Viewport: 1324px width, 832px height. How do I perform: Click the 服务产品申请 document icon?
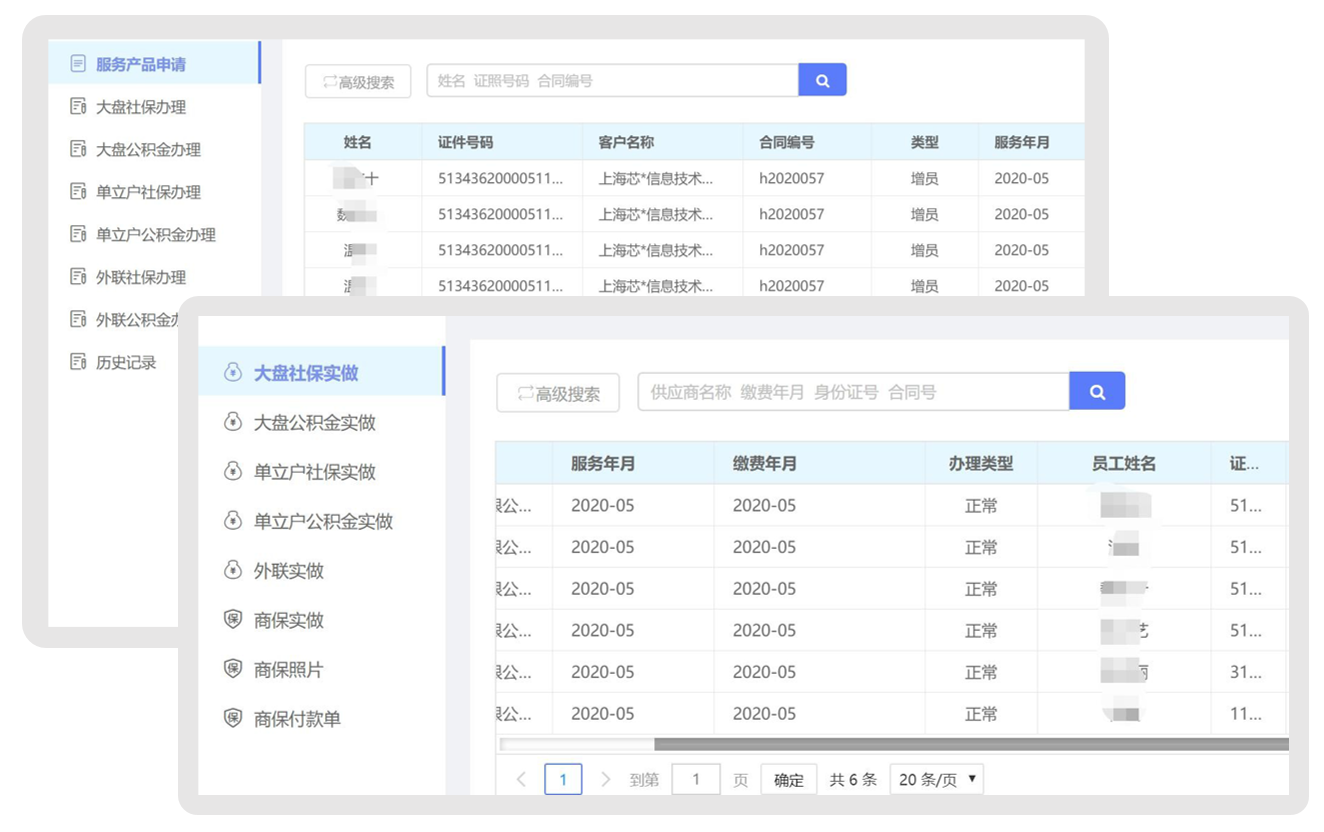click(78, 64)
